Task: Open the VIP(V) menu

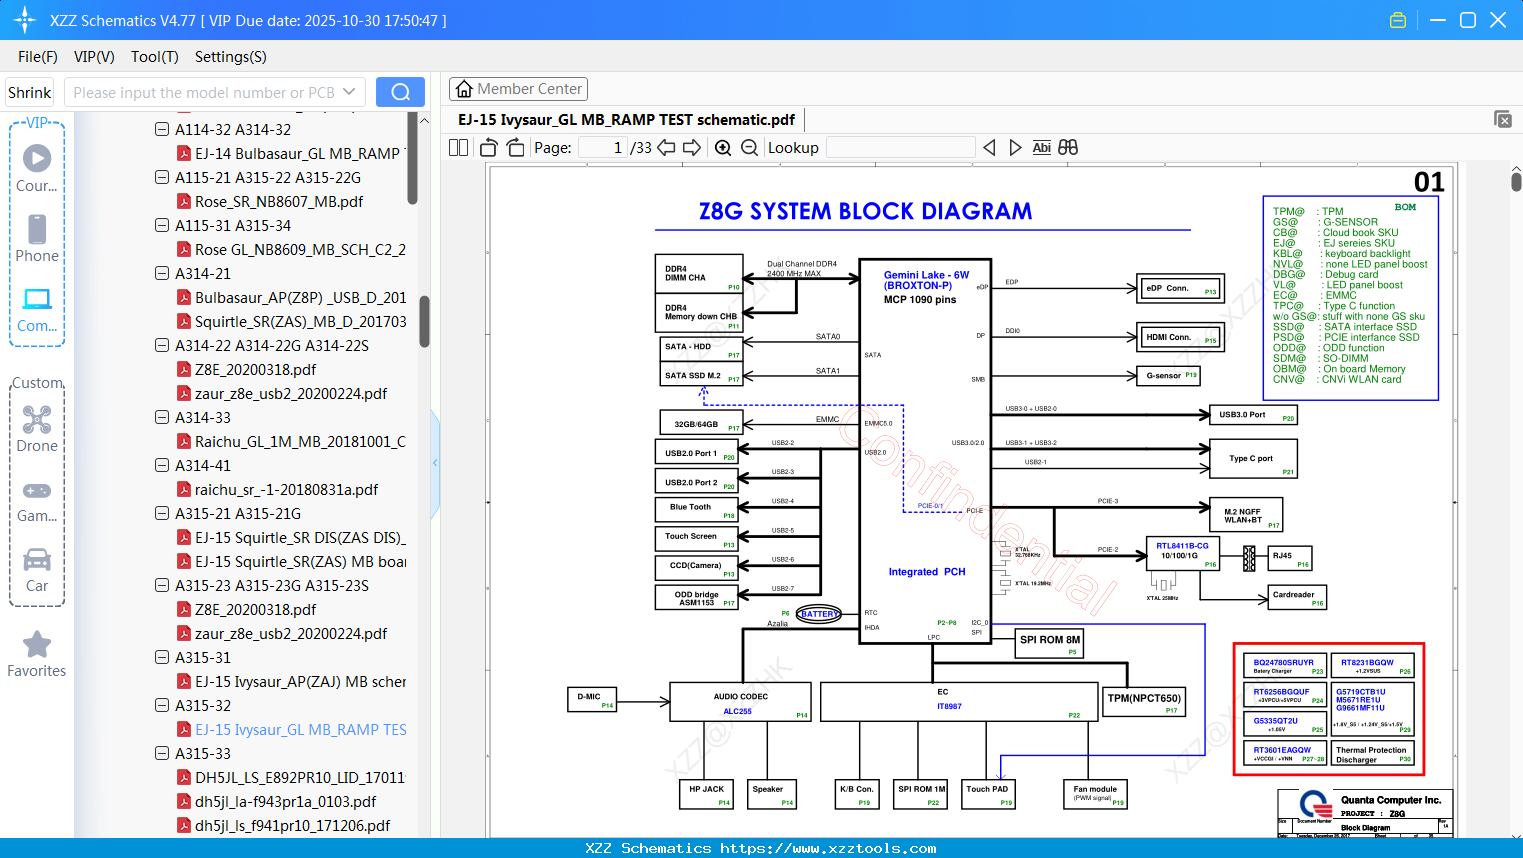Action: click(x=94, y=57)
